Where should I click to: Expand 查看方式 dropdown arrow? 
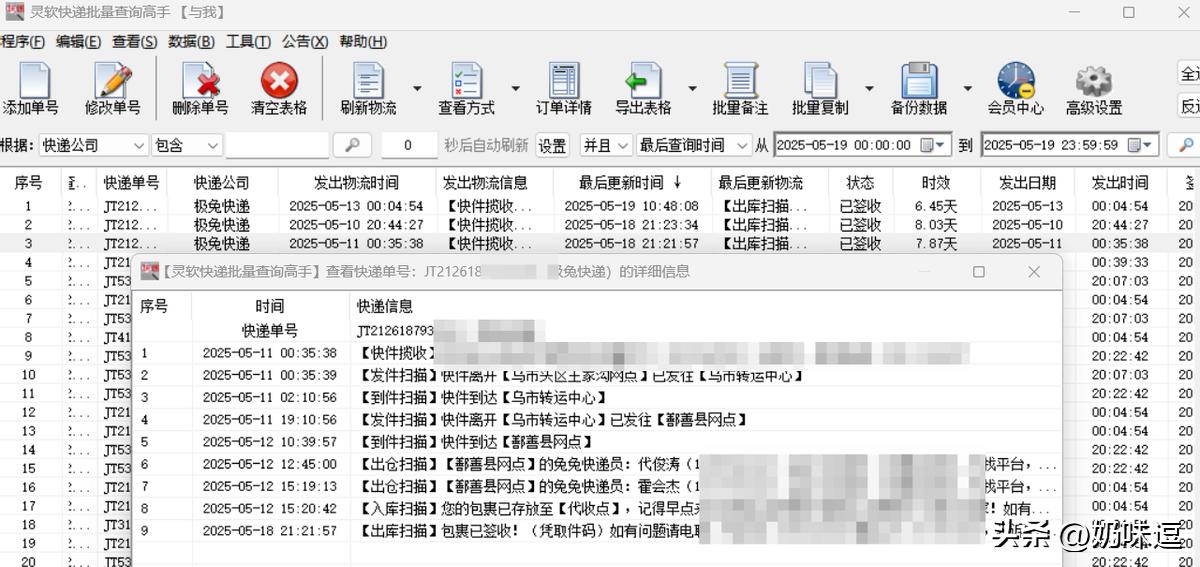coord(516,89)
